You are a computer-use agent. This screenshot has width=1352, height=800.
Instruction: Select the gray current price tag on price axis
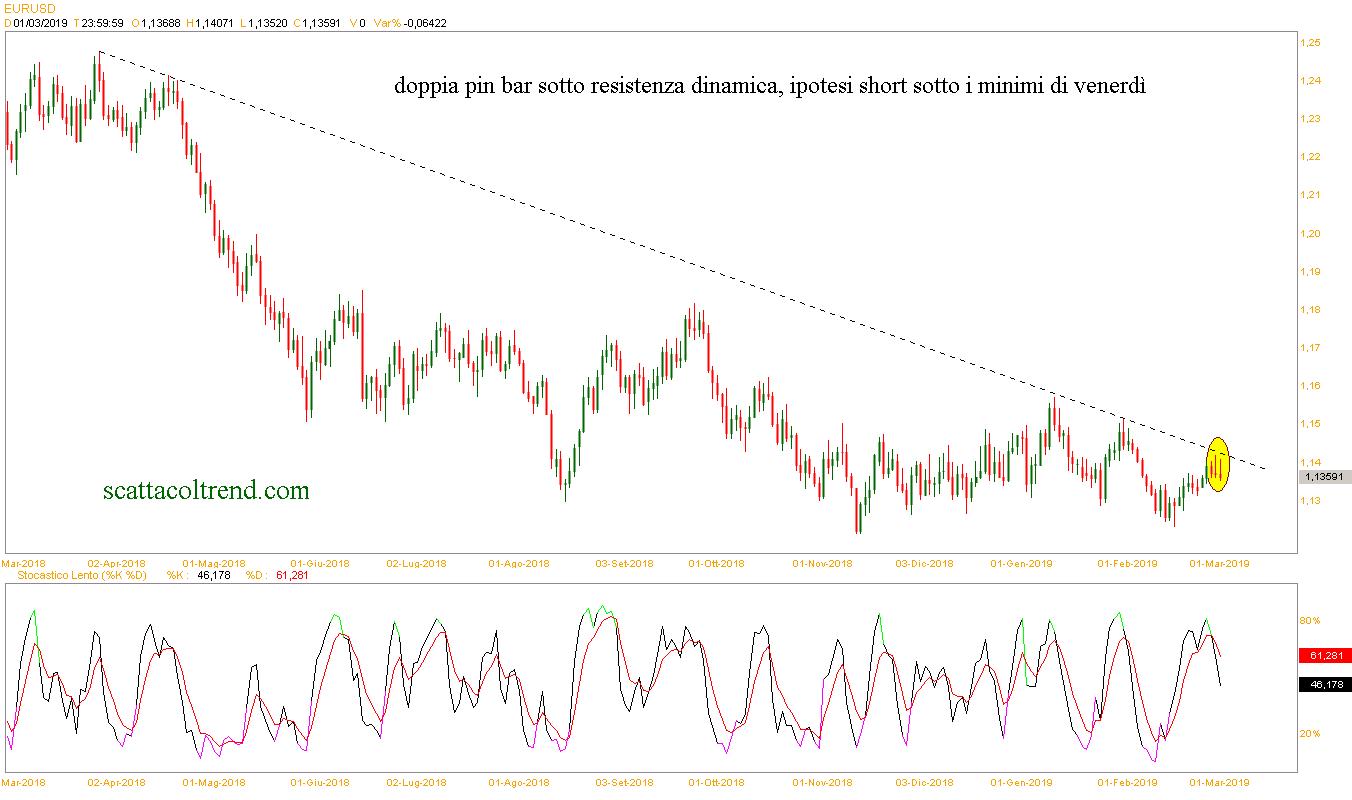[x=1322, y=477]
